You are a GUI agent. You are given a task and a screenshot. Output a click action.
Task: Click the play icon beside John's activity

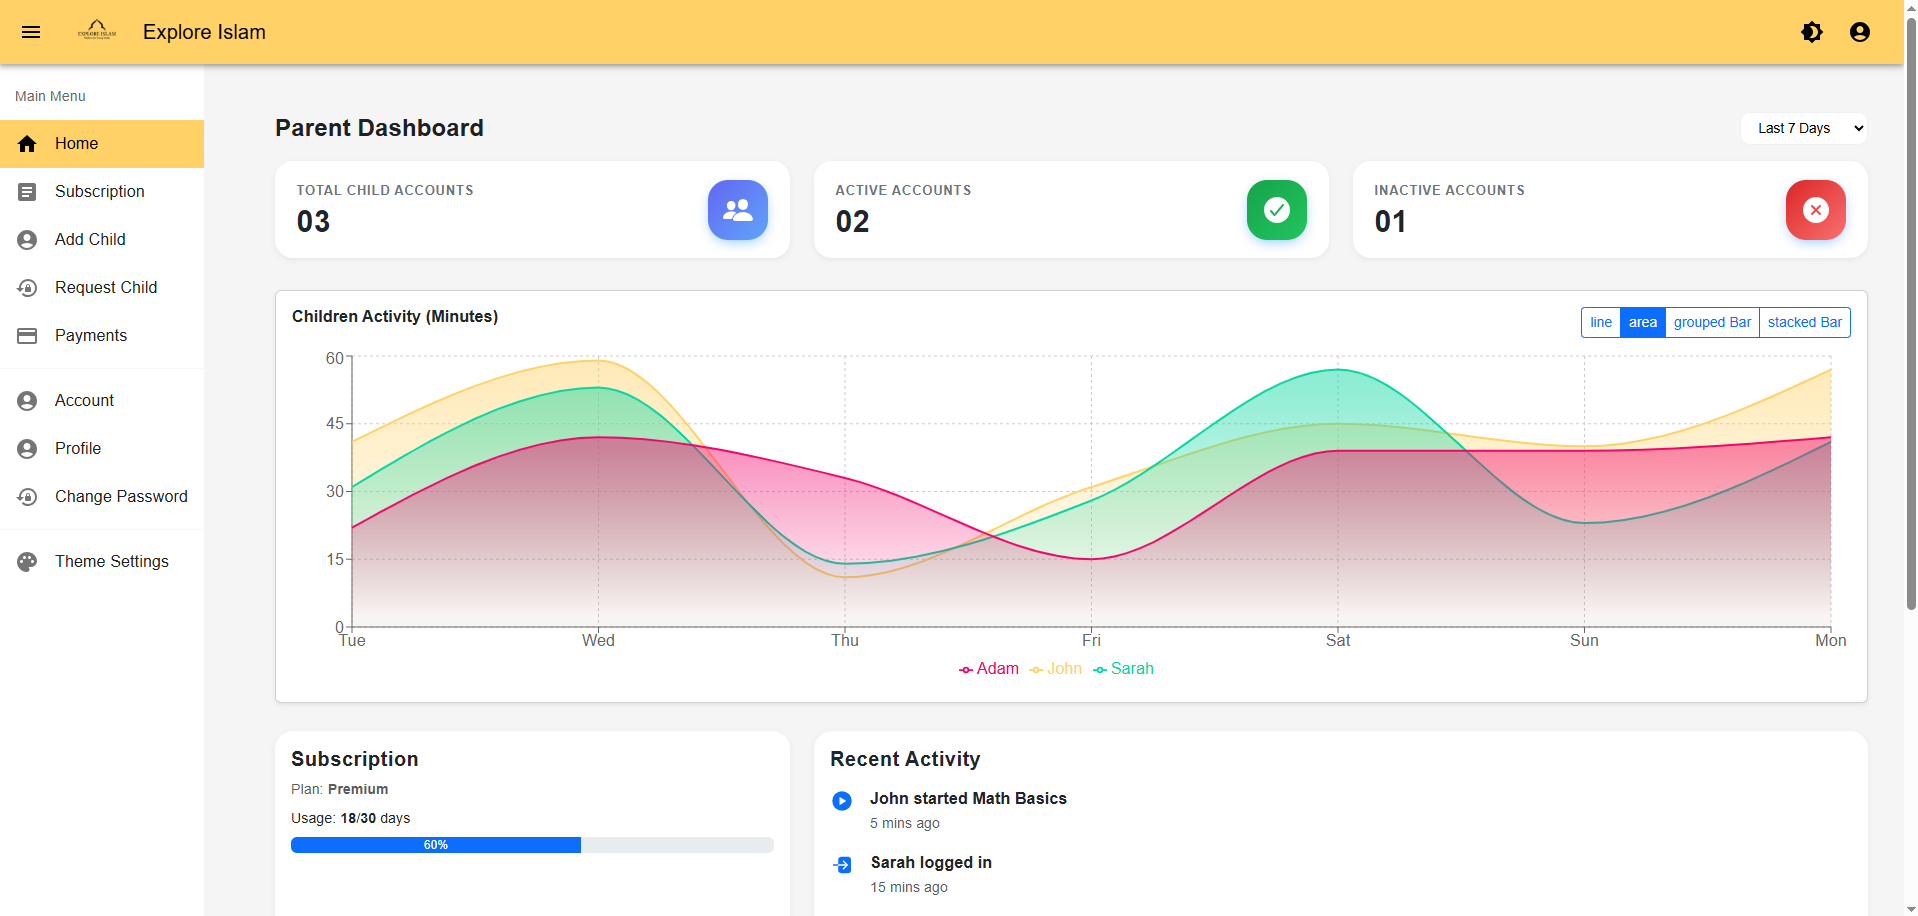tap(842, 801)
